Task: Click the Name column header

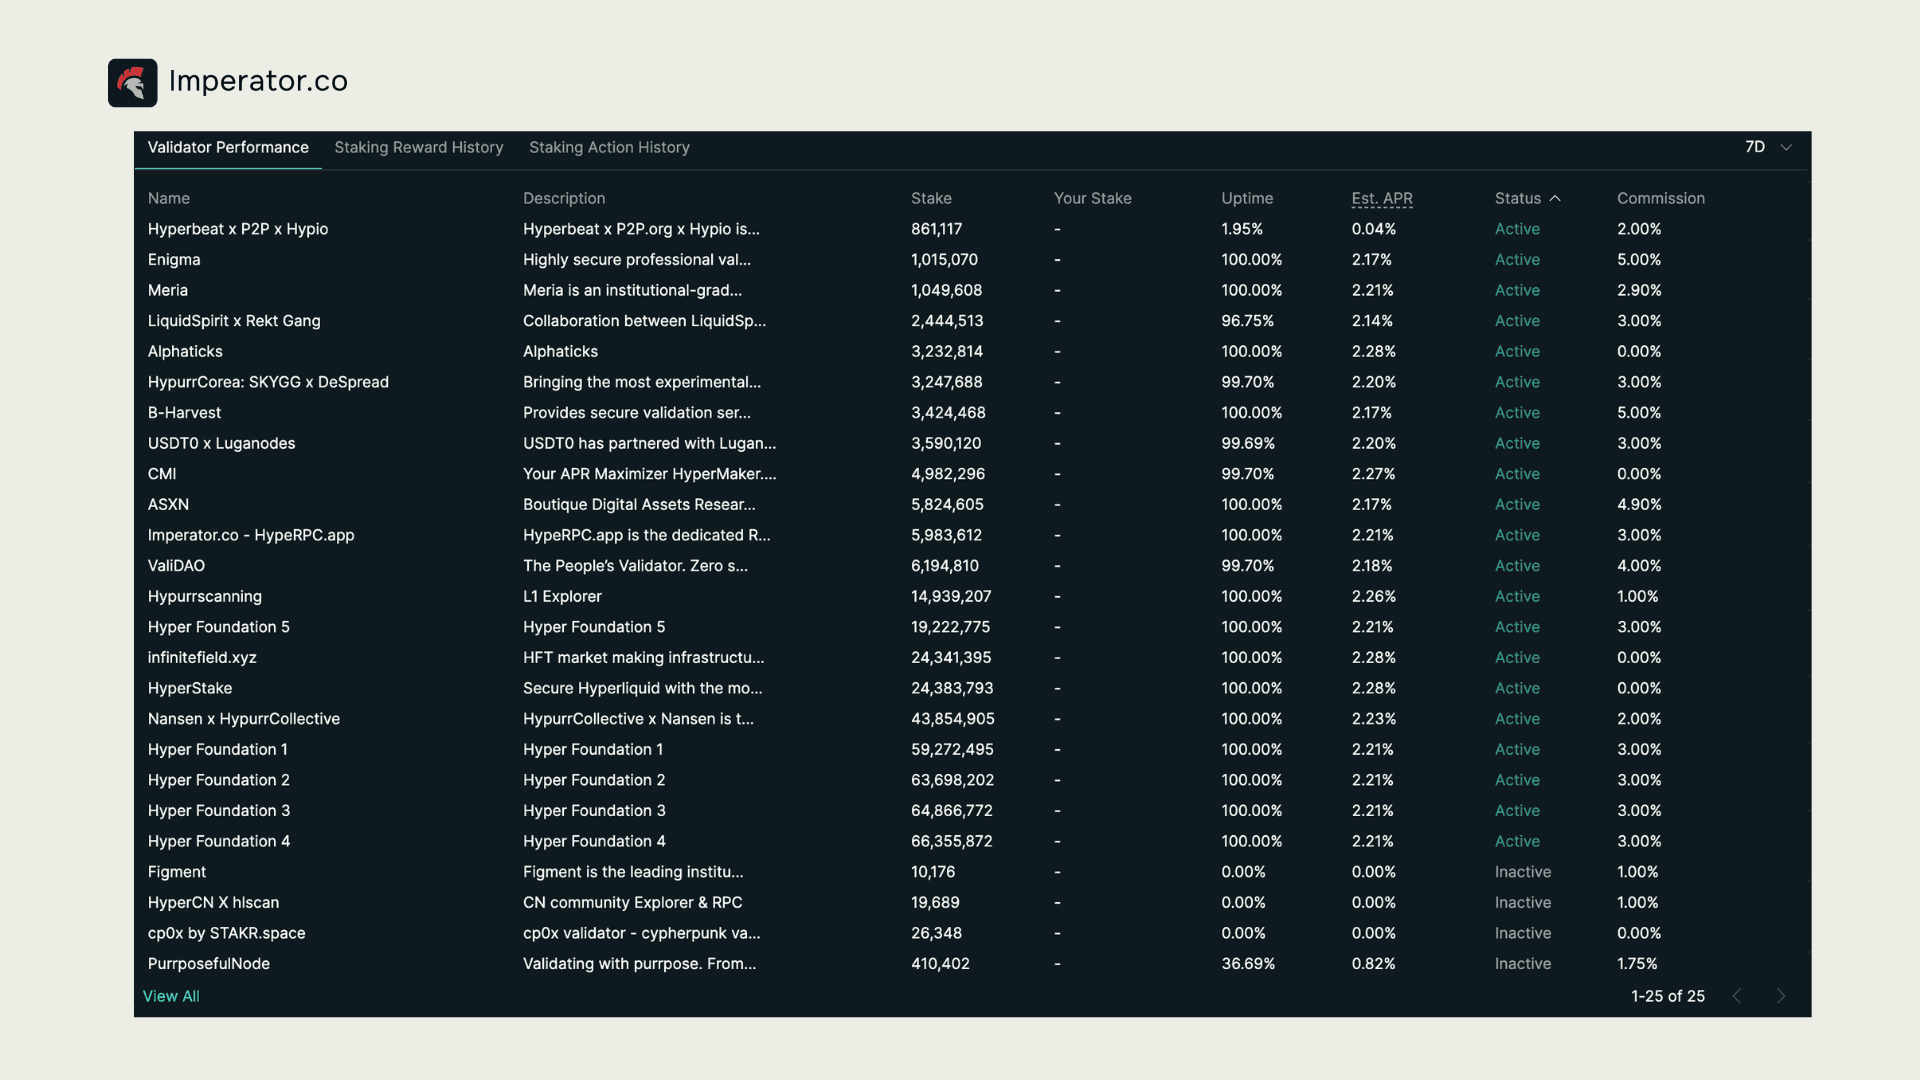Action: point(168,198)
